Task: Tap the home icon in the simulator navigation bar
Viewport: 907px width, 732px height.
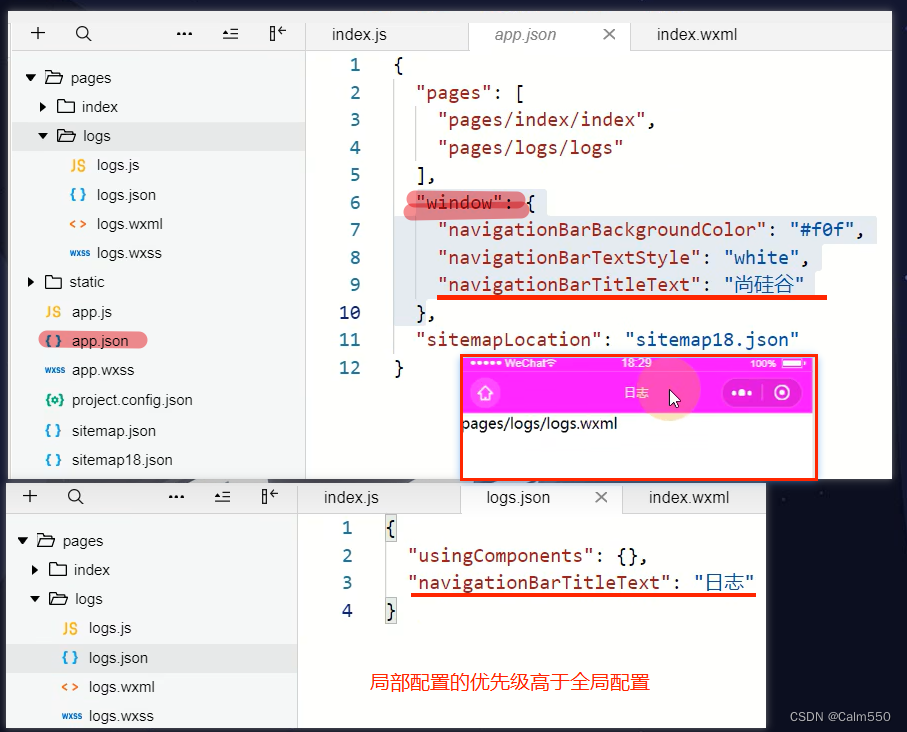Action: pos(485,393)
